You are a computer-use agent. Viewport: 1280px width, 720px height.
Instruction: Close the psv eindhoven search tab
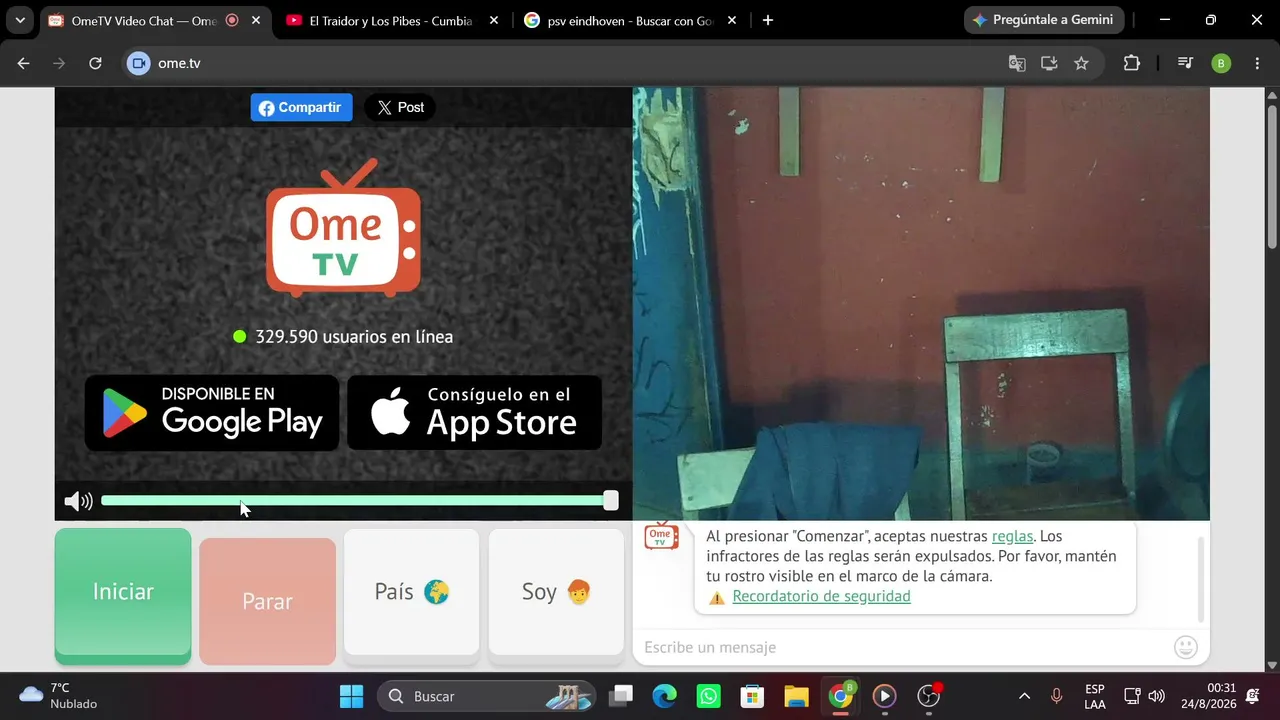pos(732,21)
